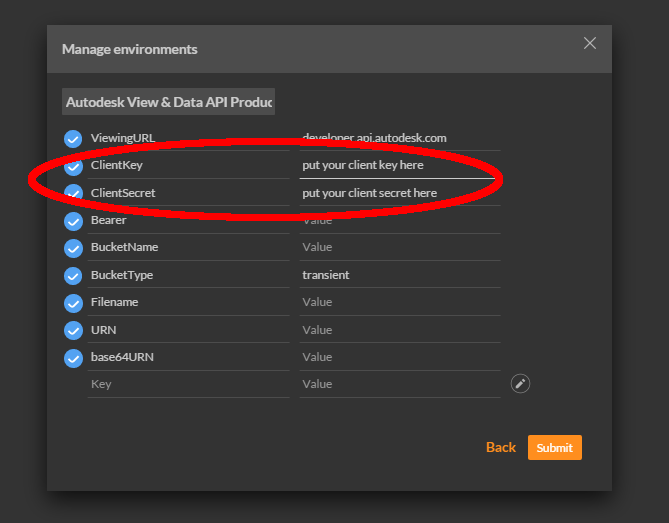Screen dimensions: 669x523
Task: Click the ClientSecret value field
Action: pyautogui.click(x=400, y=193)
